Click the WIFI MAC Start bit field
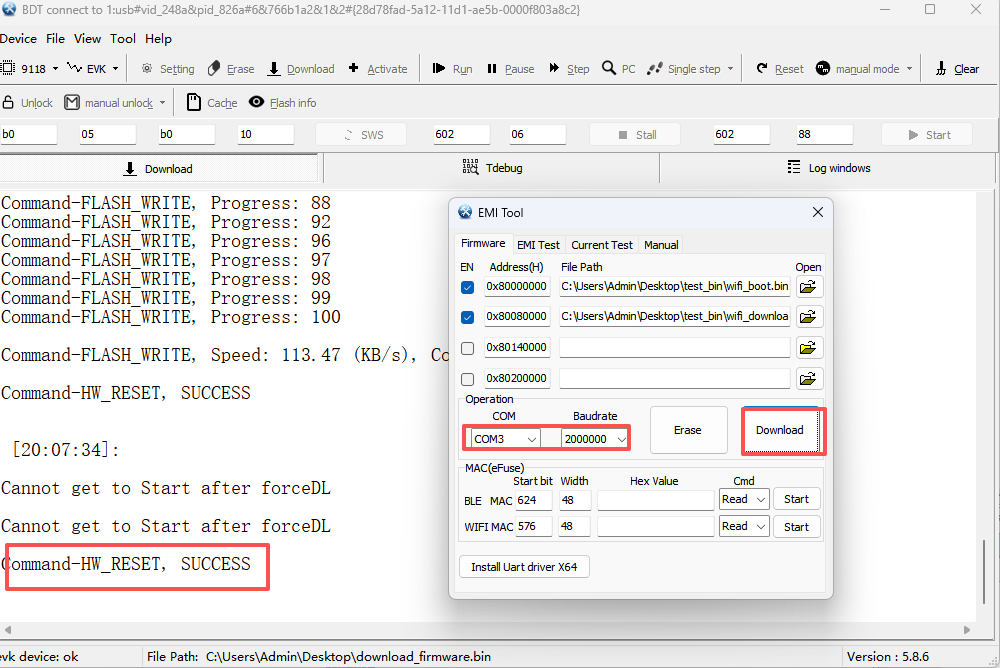Viewport: 1000px width, 668px height. click(x=534, y=526)
